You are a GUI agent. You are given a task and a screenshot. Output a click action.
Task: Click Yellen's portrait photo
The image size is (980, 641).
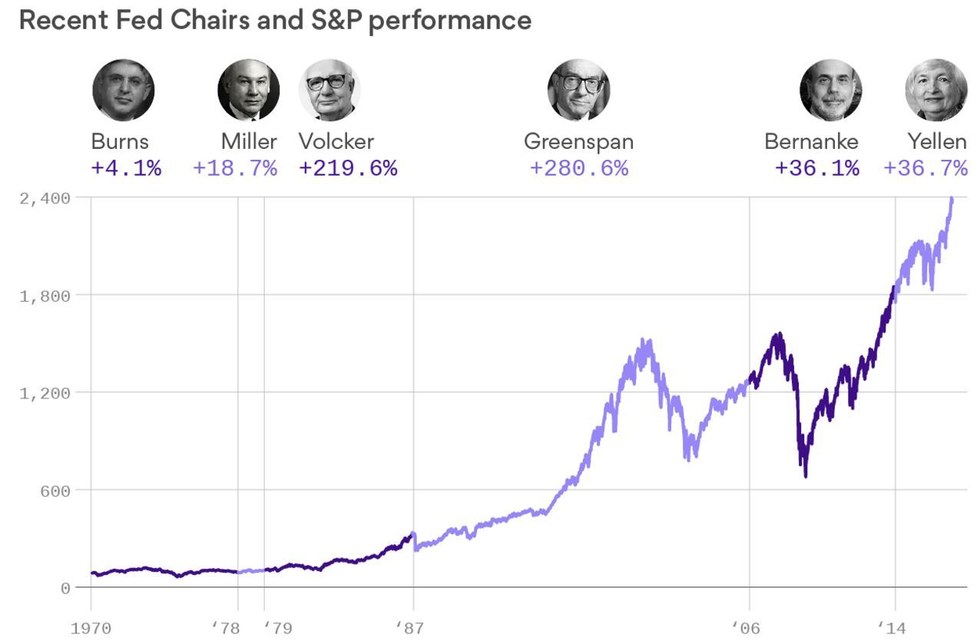(936, 90)
